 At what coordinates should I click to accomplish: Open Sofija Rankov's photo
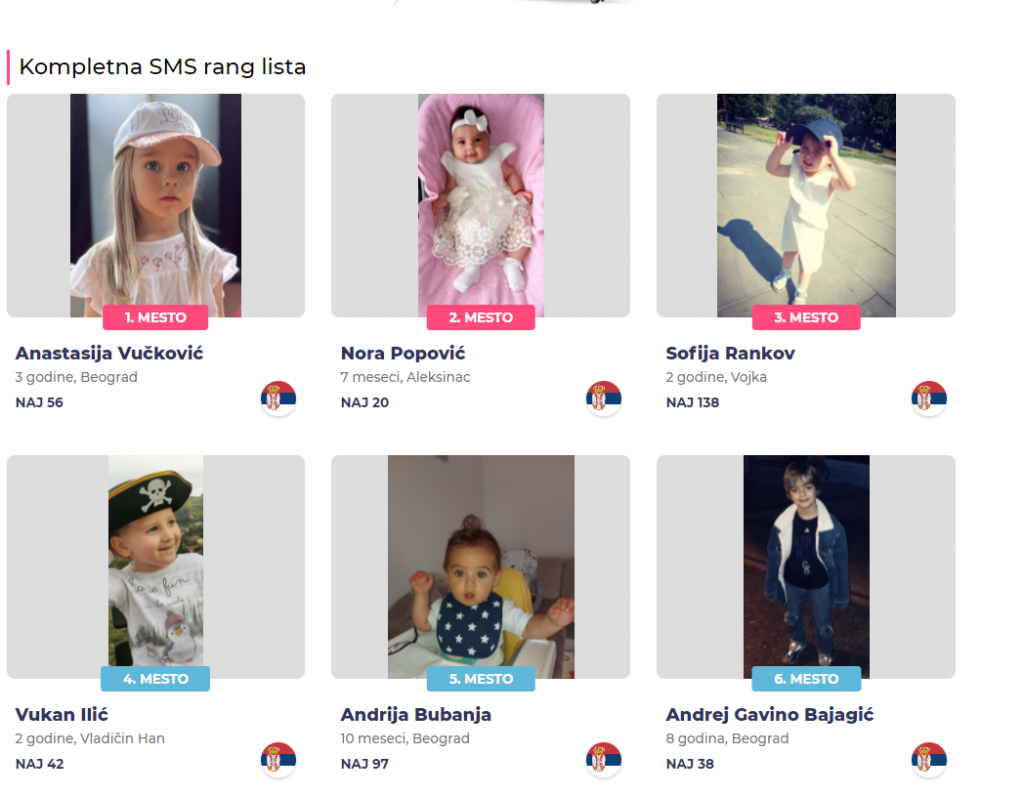click(806, 205)
